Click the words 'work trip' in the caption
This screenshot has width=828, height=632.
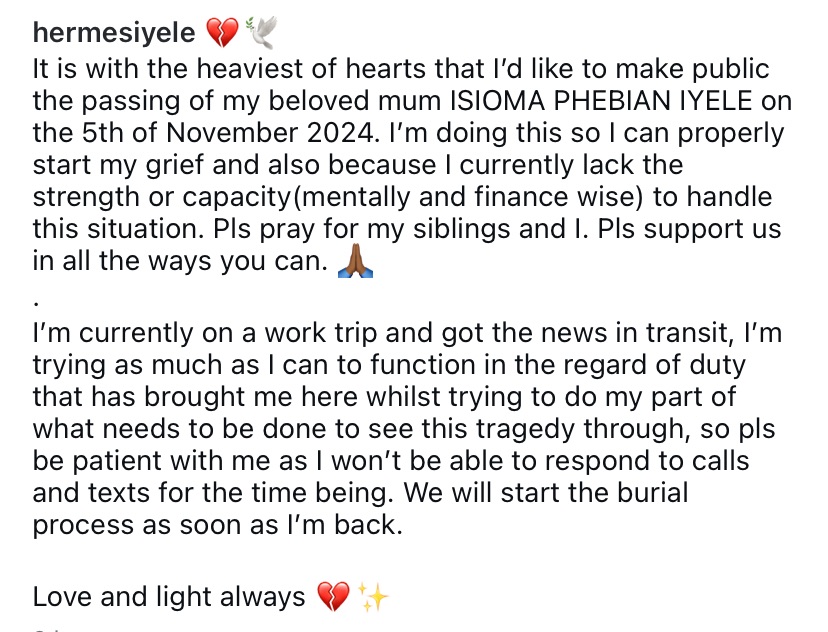321,333
